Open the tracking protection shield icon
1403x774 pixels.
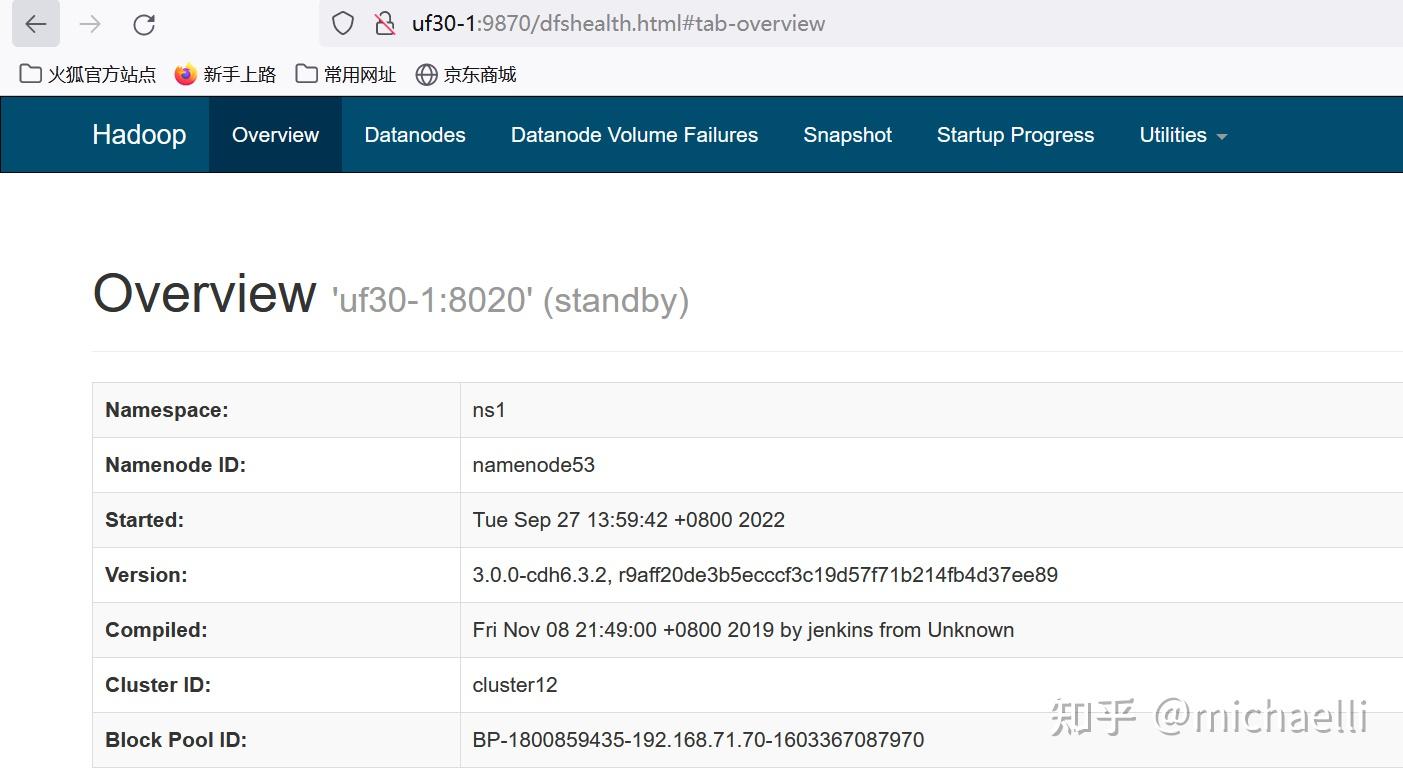(x=341, y=23)
